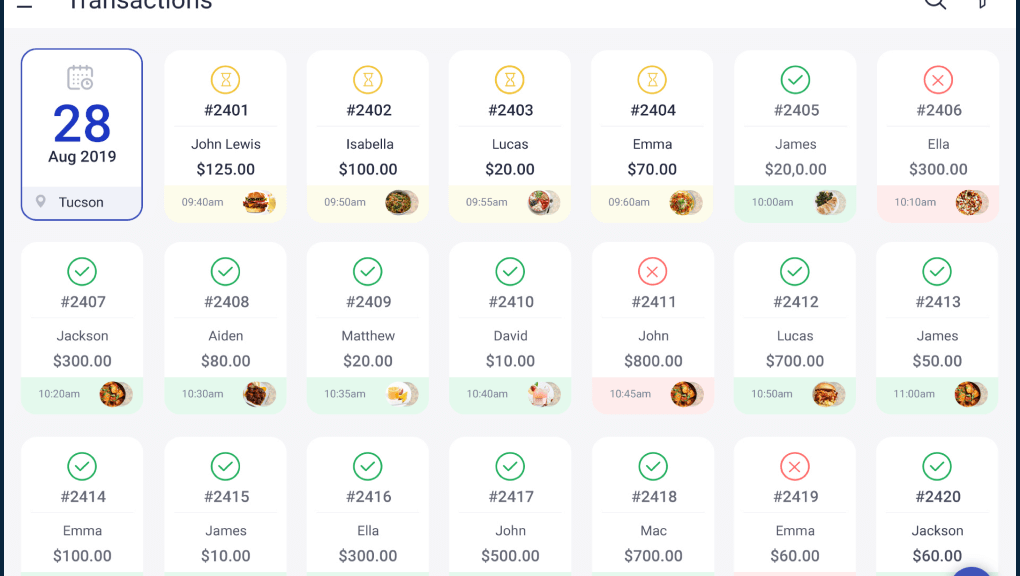1020x576 pixels.
Task: Click the pending hourglass icon on #2401
Action: click(x=225, y=80)
